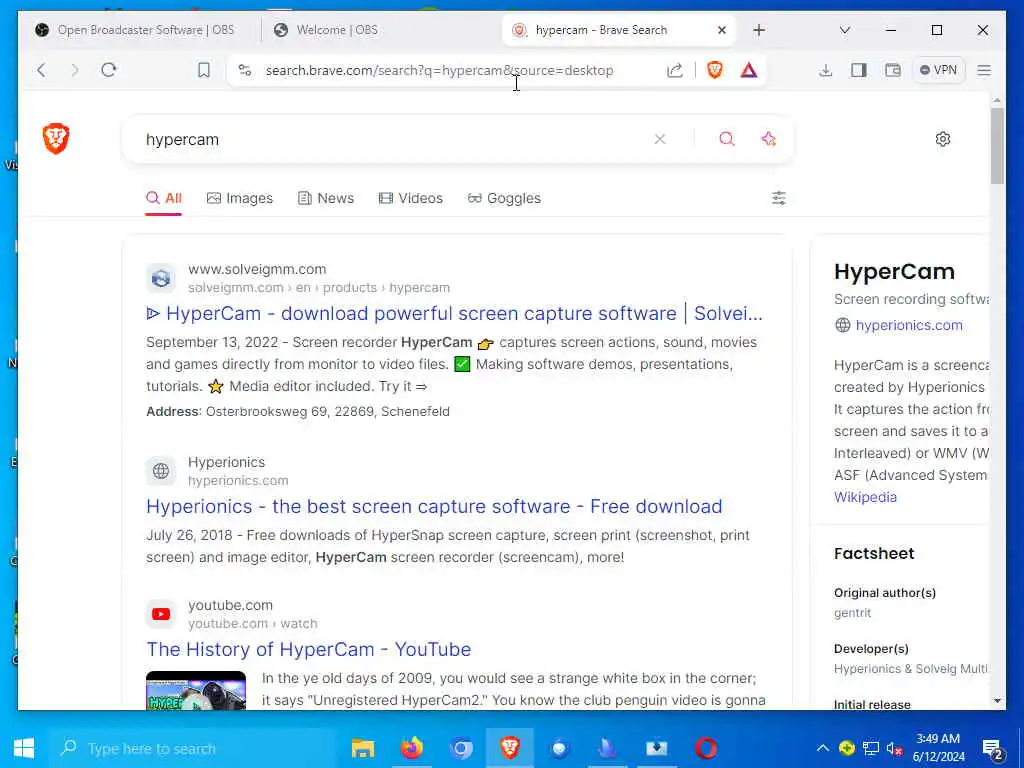Open The History of HyperCam YouTube link

tap(309, 649)
